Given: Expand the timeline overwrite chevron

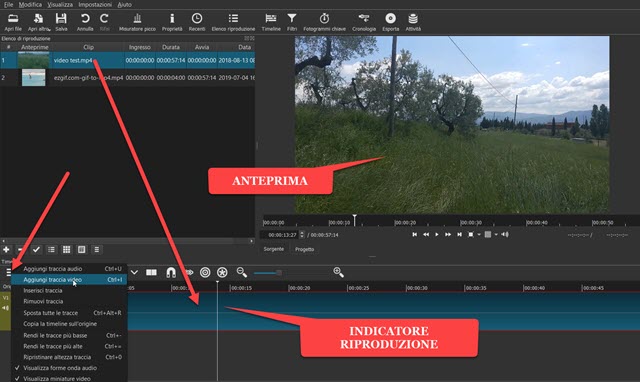Looking at the screenshot, I should pos(134,272).
